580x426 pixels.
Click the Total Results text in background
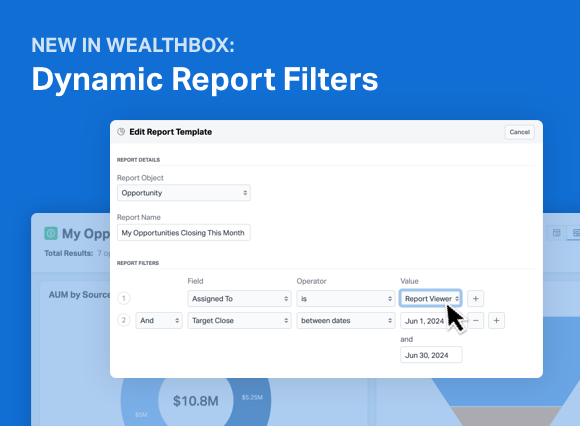(69, 253)
